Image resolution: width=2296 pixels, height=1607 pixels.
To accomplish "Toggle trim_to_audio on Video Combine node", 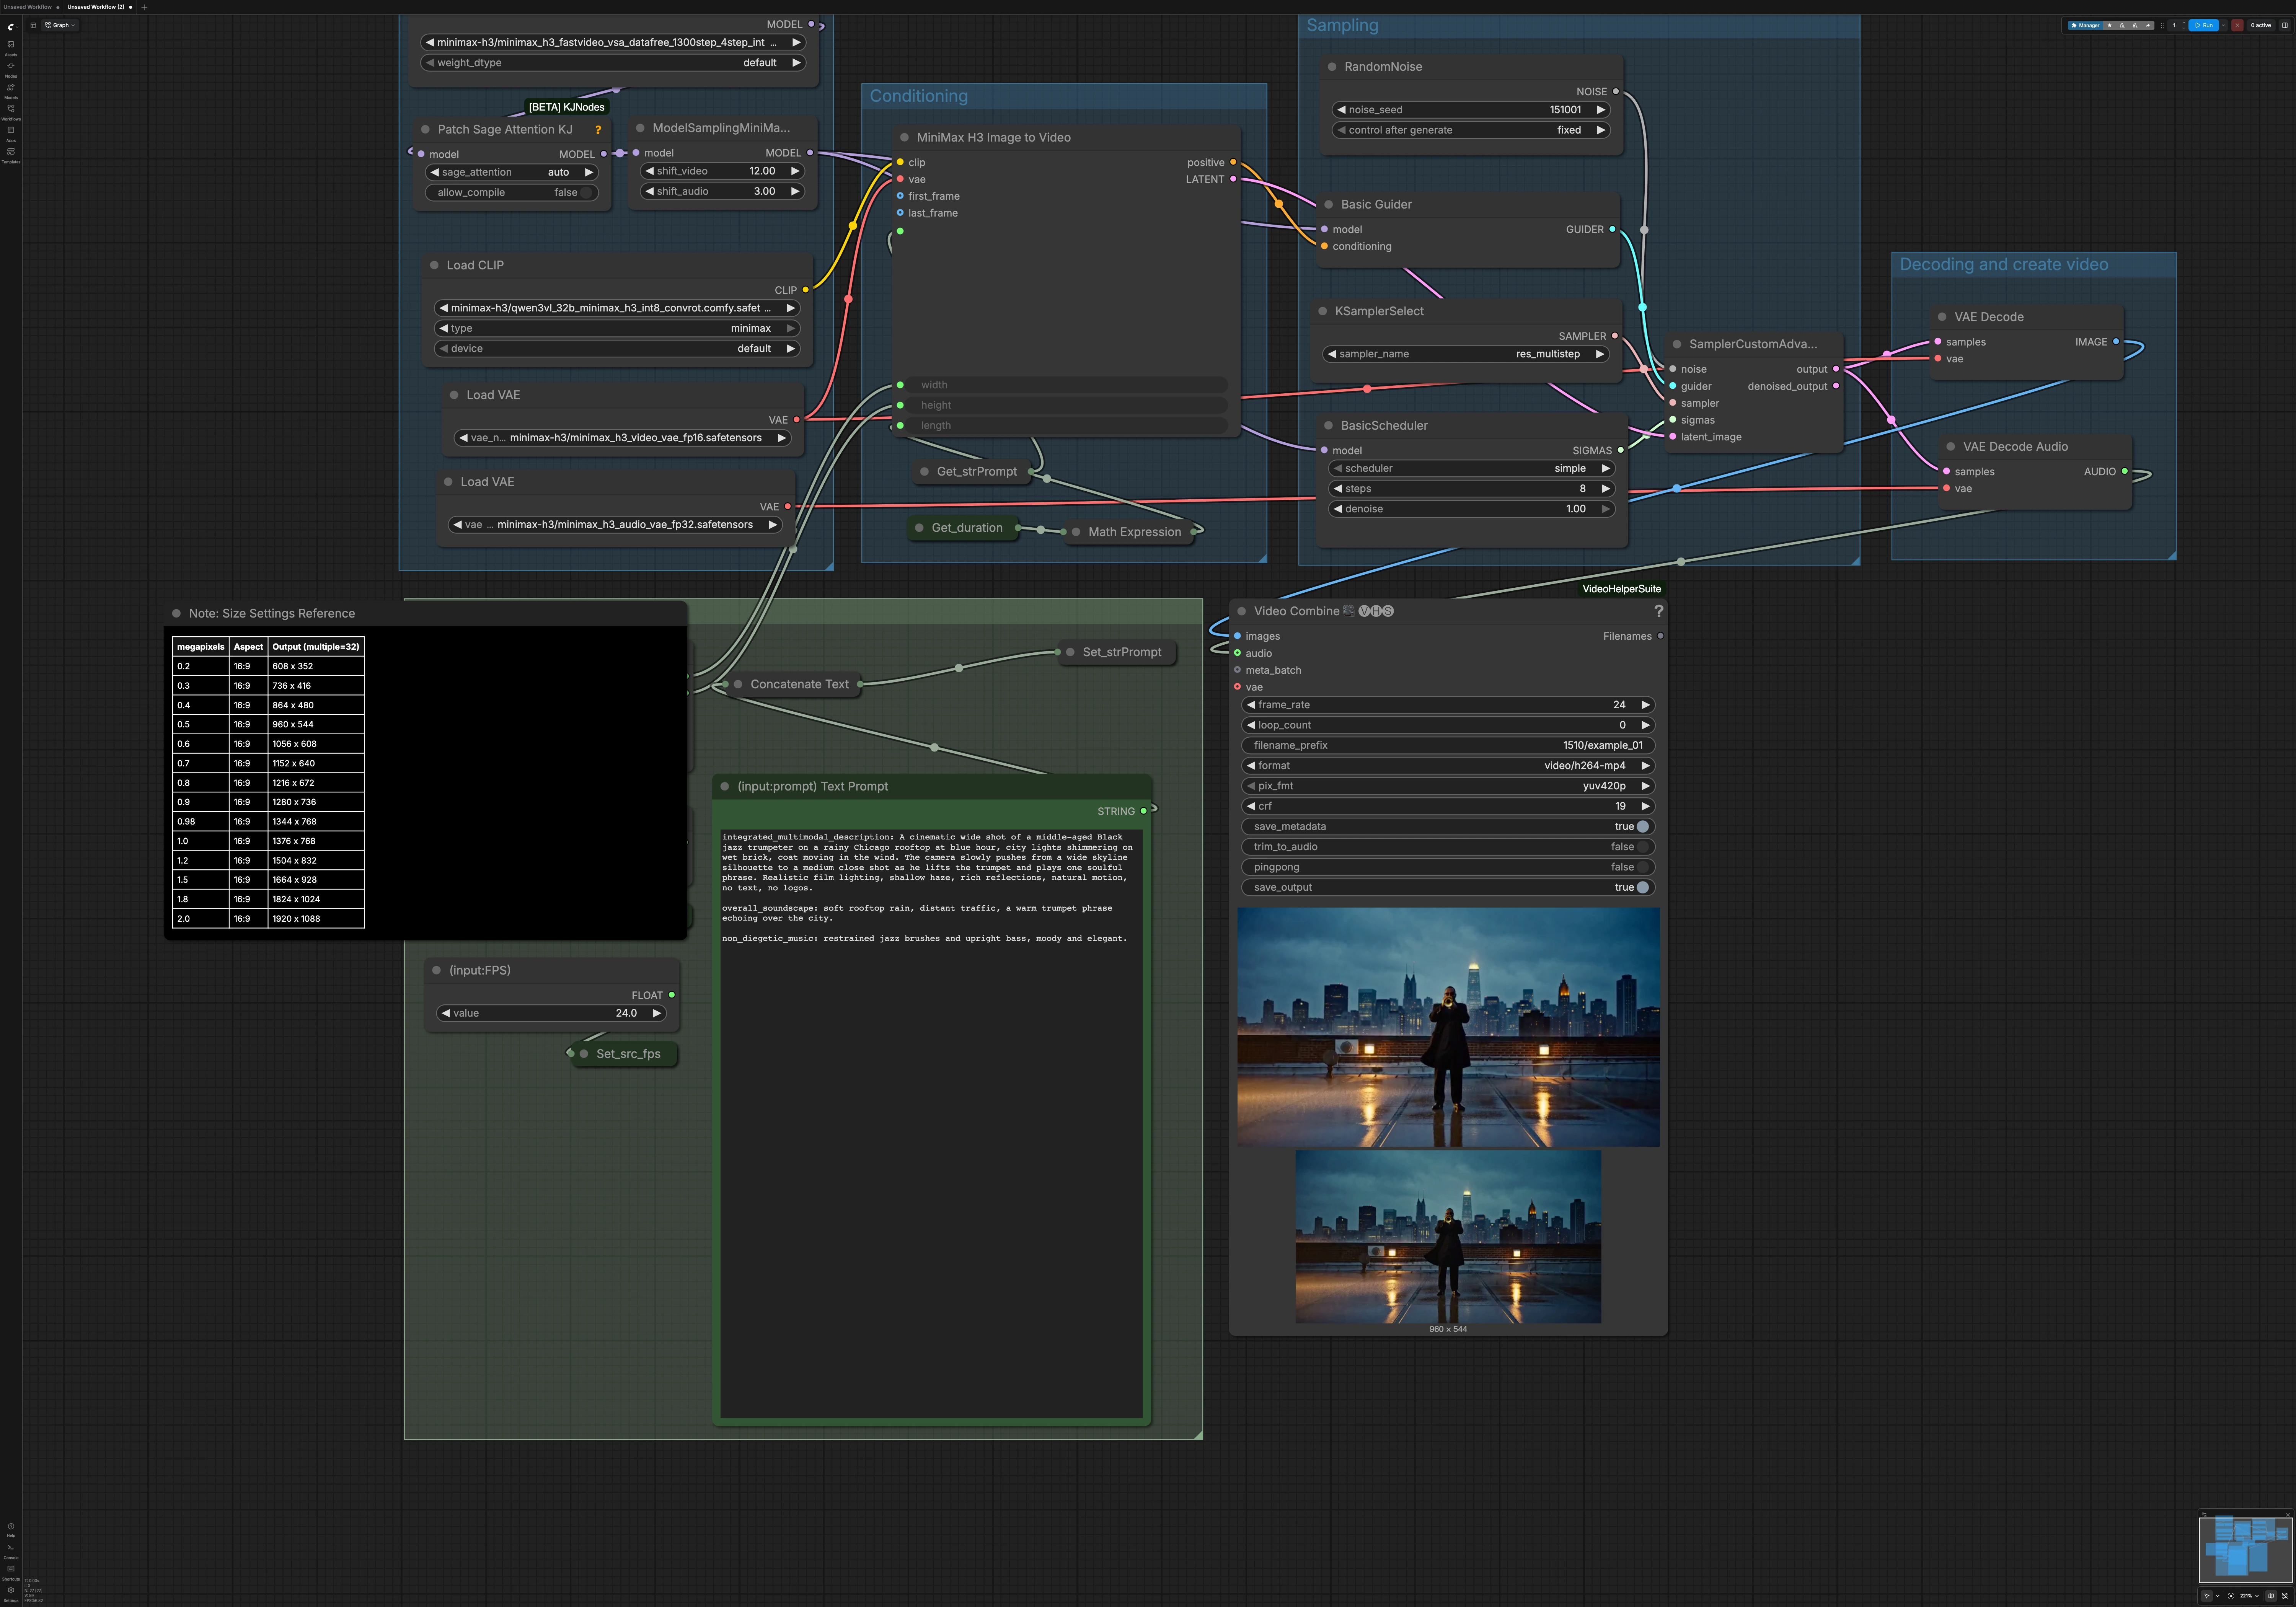I will tap(1448, 847).
